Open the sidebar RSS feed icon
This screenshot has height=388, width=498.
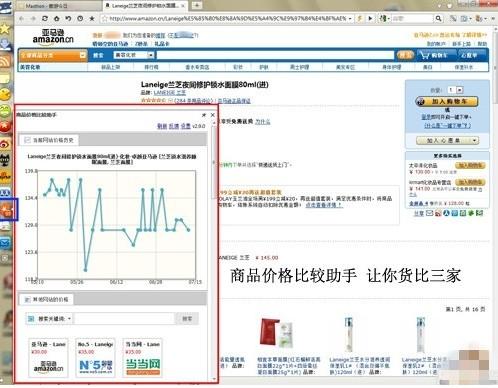(5, 61)
